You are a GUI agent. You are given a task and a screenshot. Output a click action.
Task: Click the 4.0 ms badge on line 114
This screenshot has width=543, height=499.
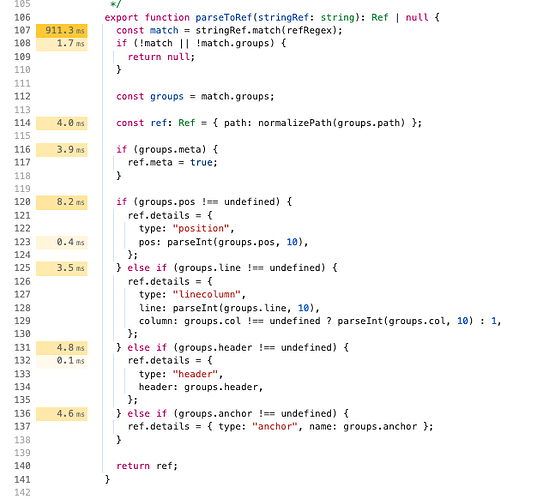[62, 123]
